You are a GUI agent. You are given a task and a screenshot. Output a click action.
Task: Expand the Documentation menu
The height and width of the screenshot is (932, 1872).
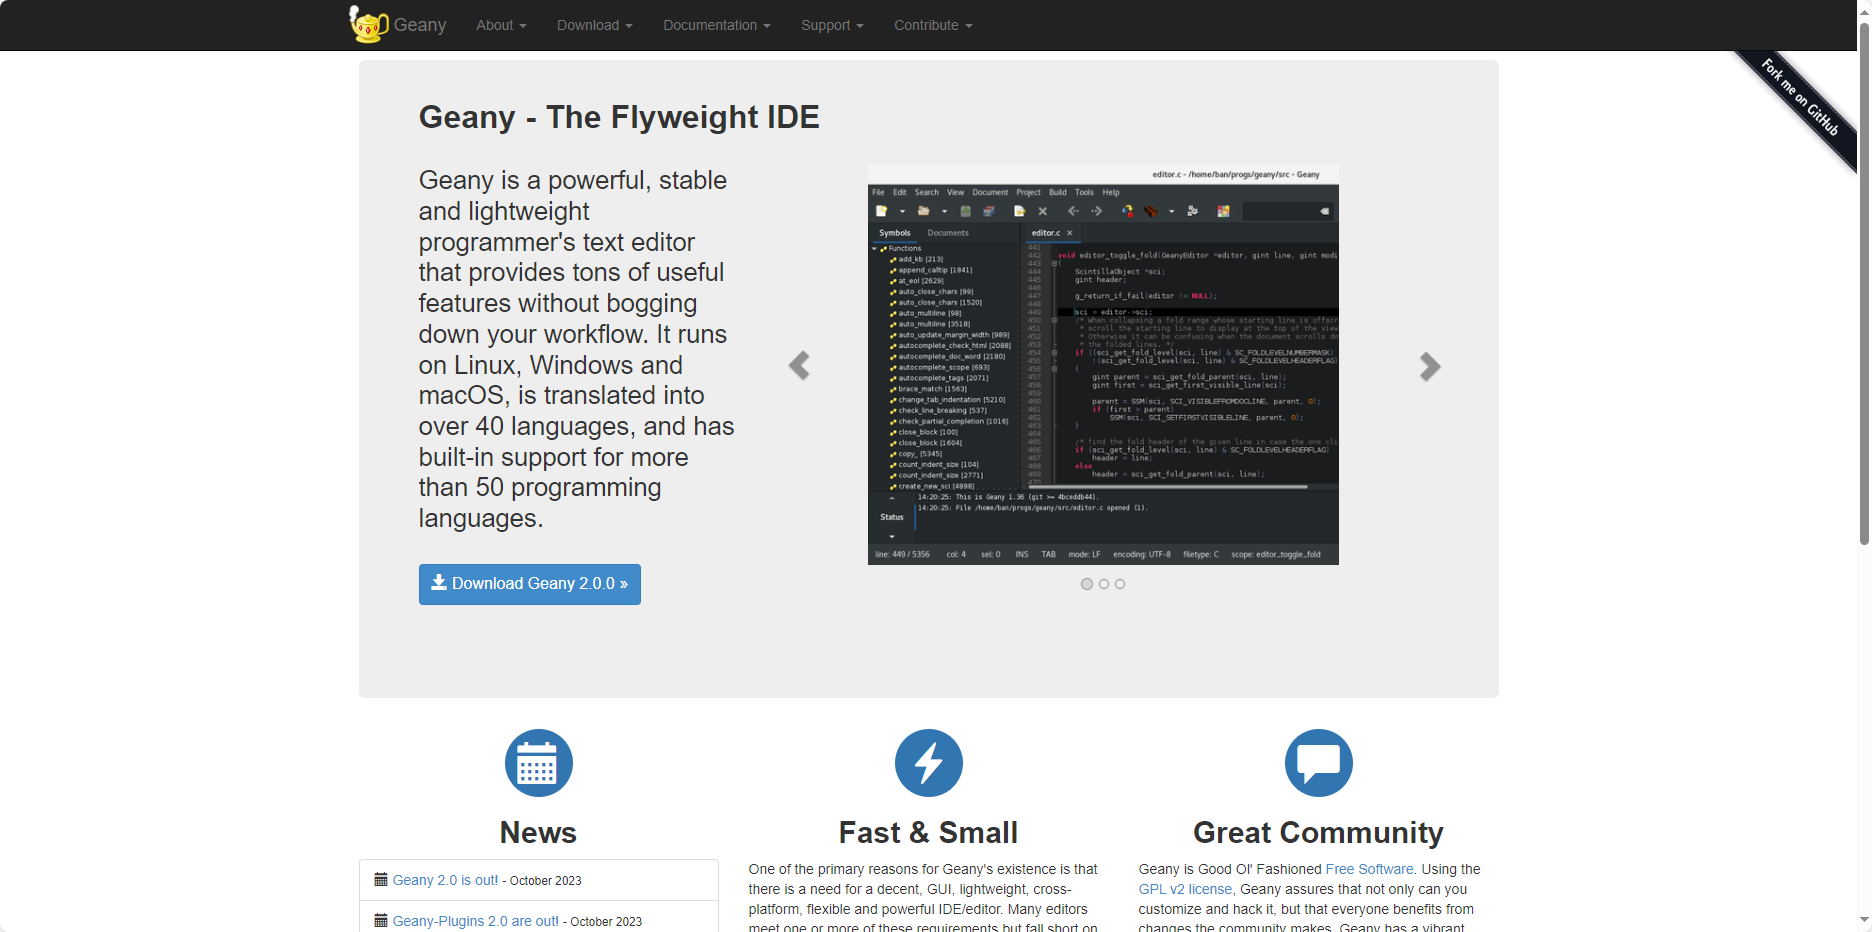[x=717, y=25]
